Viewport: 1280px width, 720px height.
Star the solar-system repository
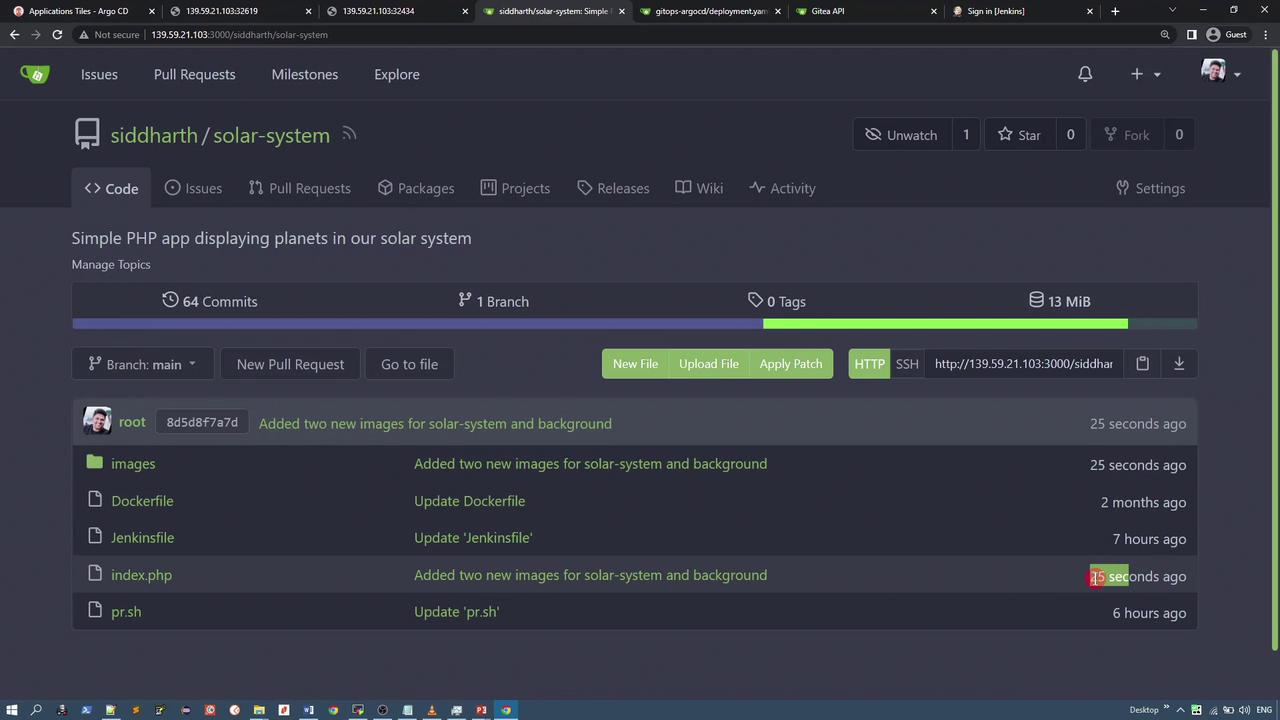[1018, 135]
